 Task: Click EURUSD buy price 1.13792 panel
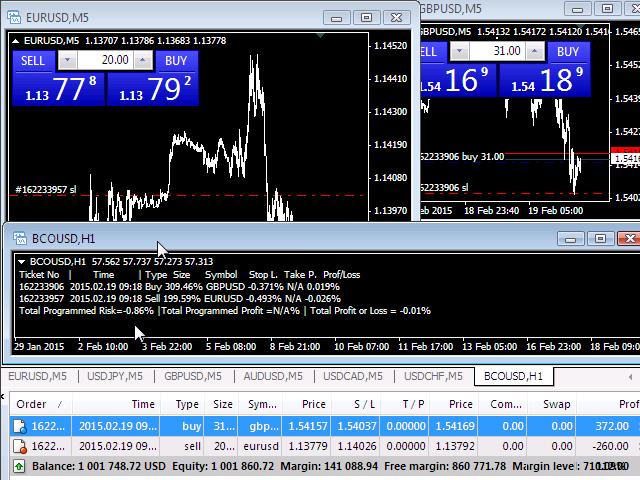(x=153, y=89)
